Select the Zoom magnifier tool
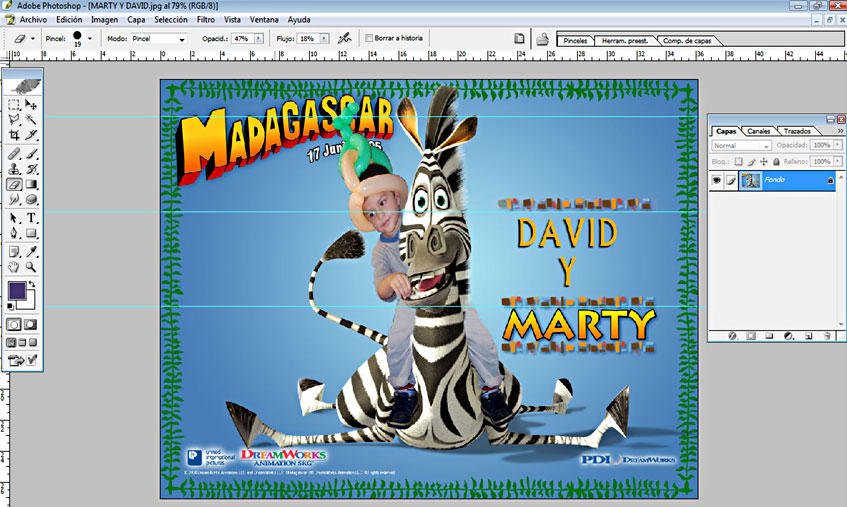Image resolution: width=847 pixels, height=507 pixels. tap(31, 267)
